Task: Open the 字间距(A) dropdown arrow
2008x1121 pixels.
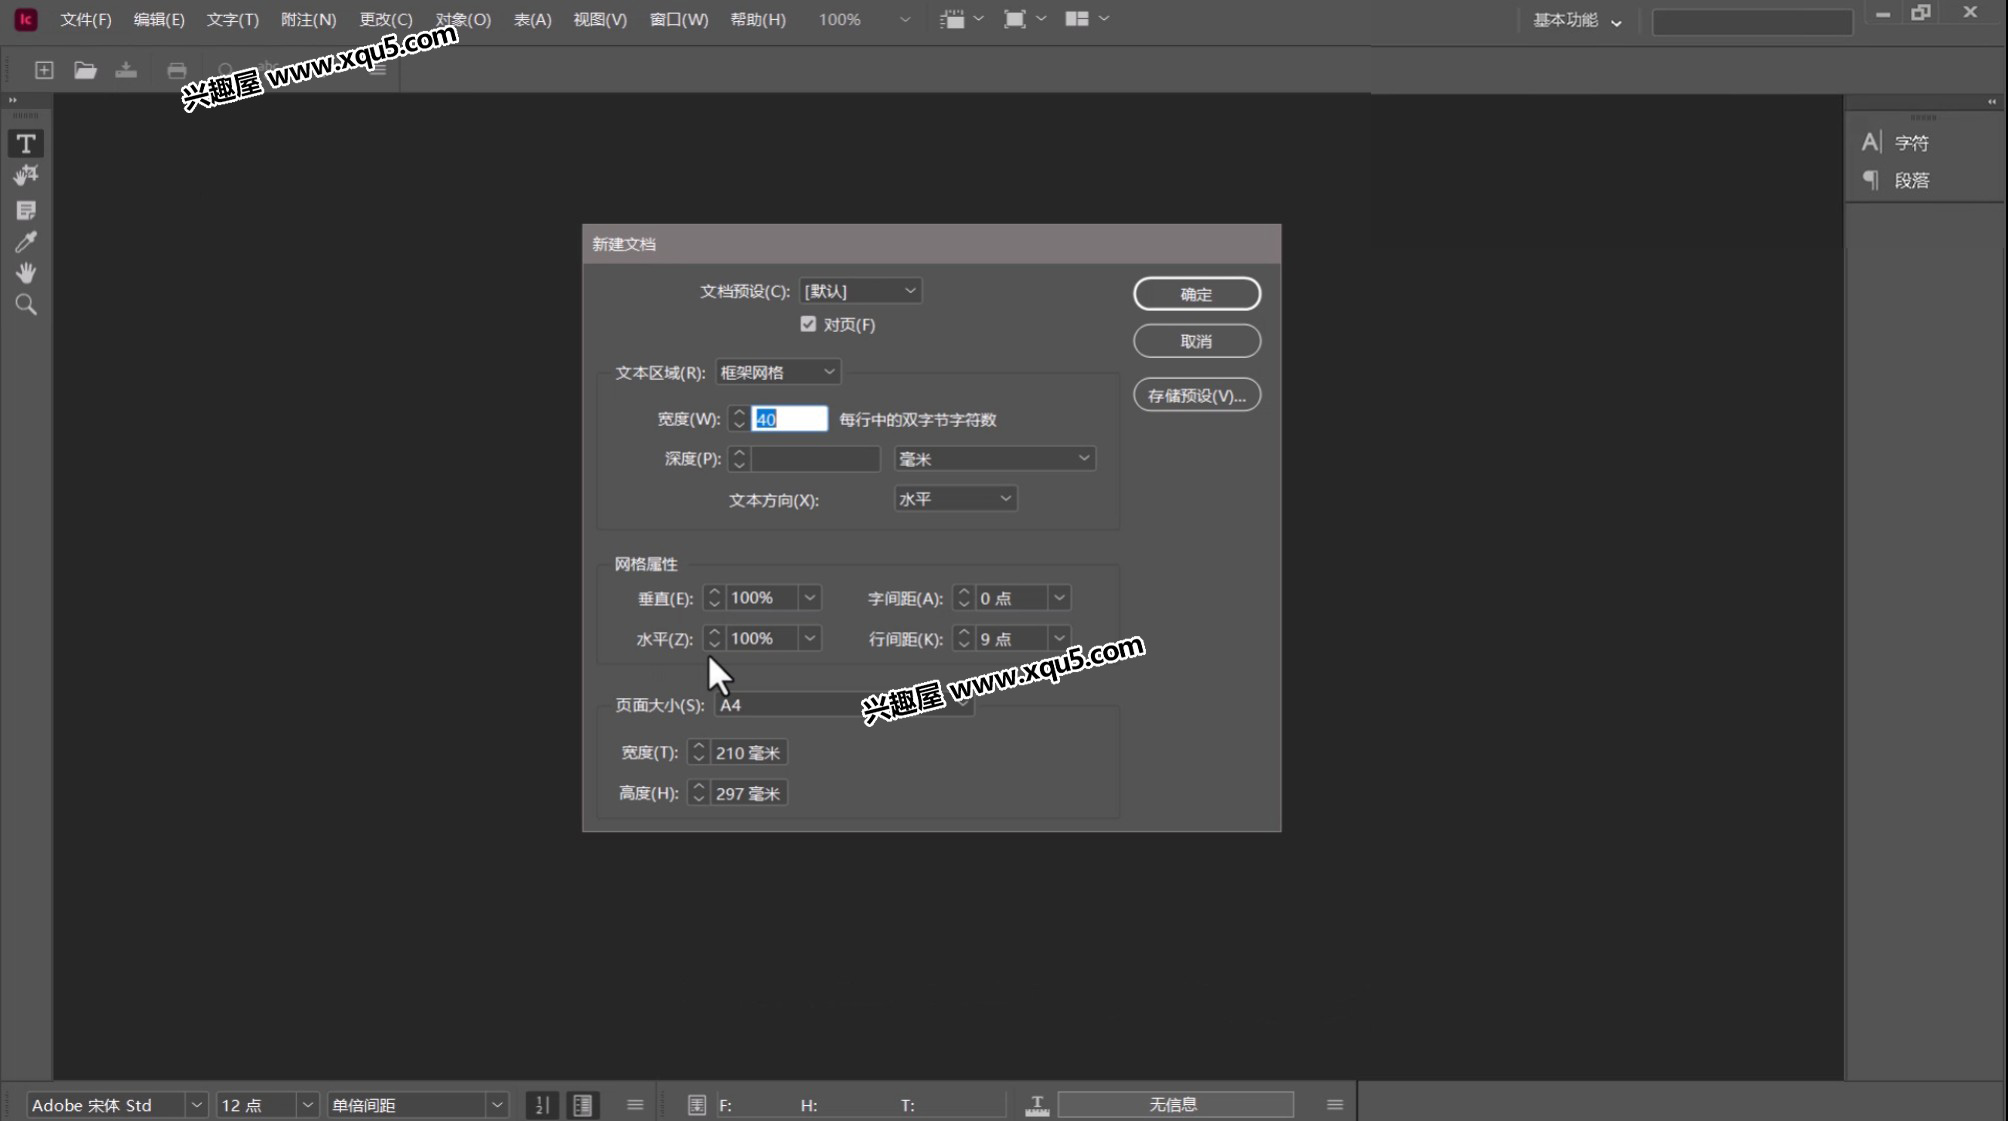Action: click(1059, 598)
